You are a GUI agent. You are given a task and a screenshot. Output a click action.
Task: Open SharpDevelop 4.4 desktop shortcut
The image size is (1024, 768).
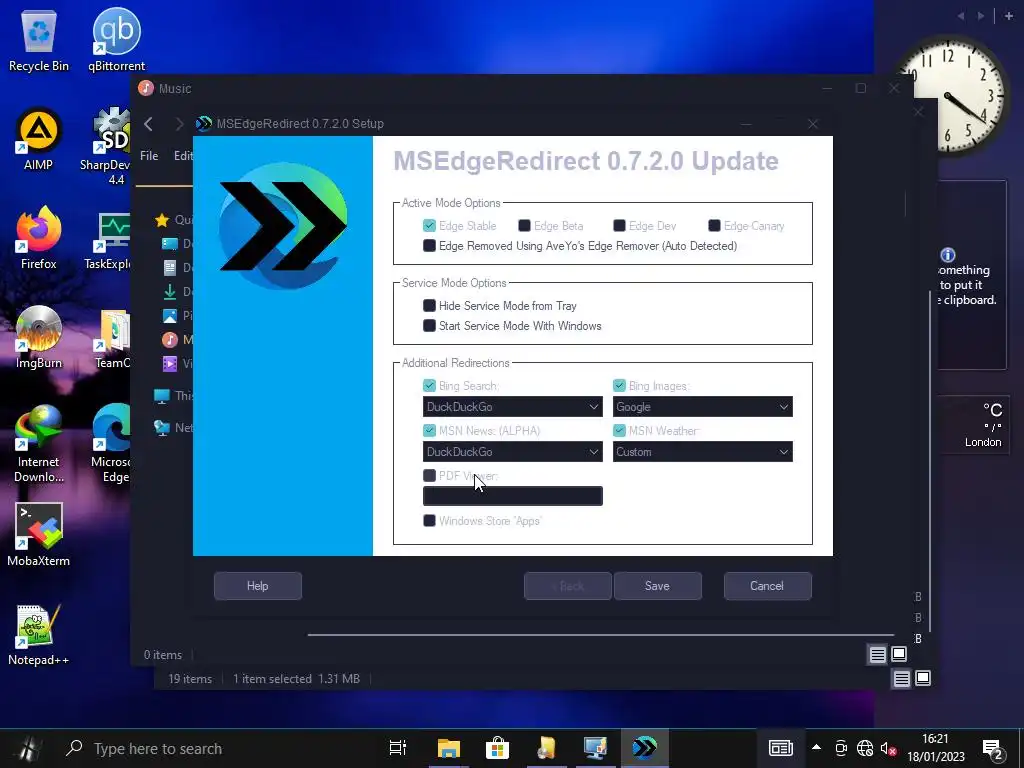[x=108, y=145]
